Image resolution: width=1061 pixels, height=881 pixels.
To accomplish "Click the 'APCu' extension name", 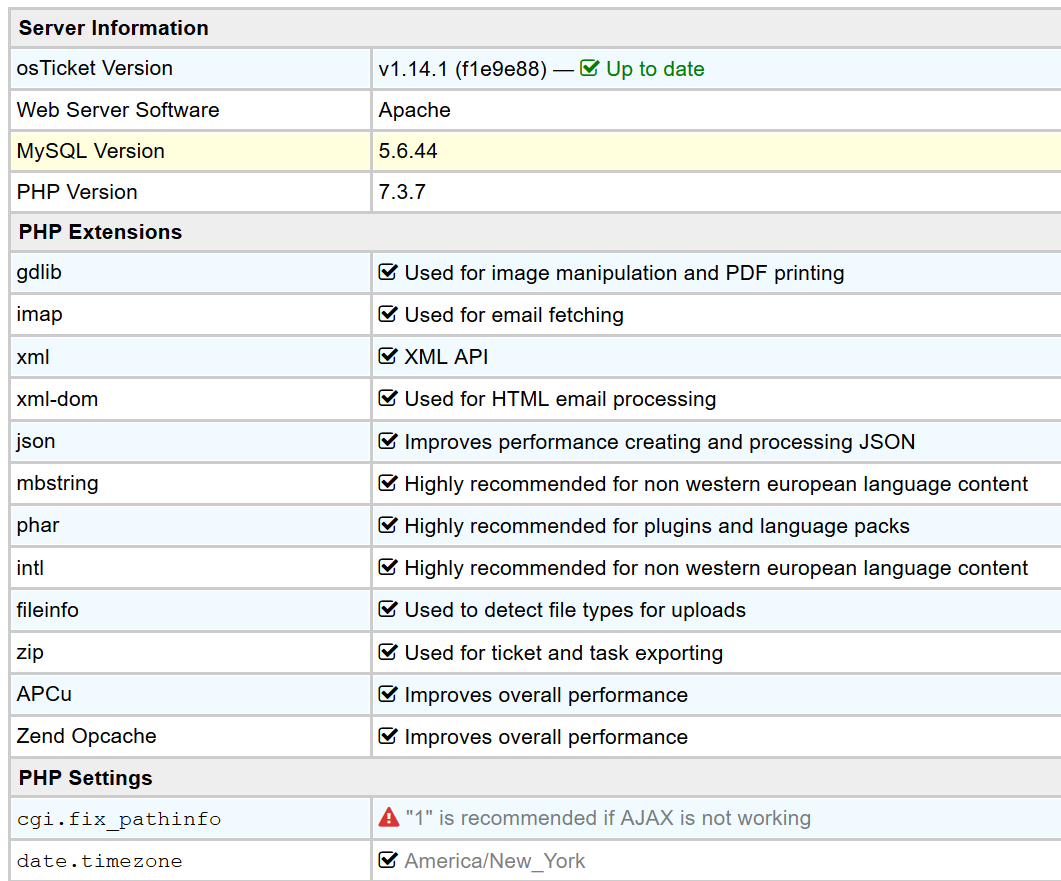I will point(44,694).
